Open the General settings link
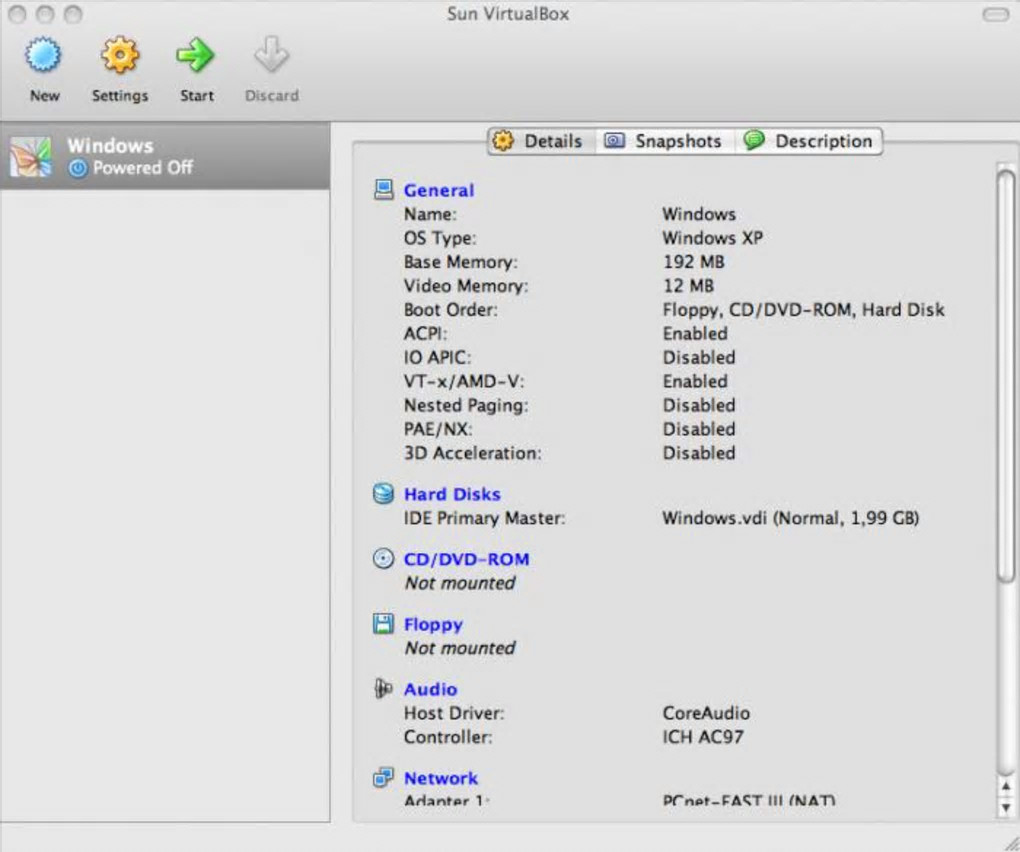Screen dimensions: 1020x852 (x=439, y=191)
